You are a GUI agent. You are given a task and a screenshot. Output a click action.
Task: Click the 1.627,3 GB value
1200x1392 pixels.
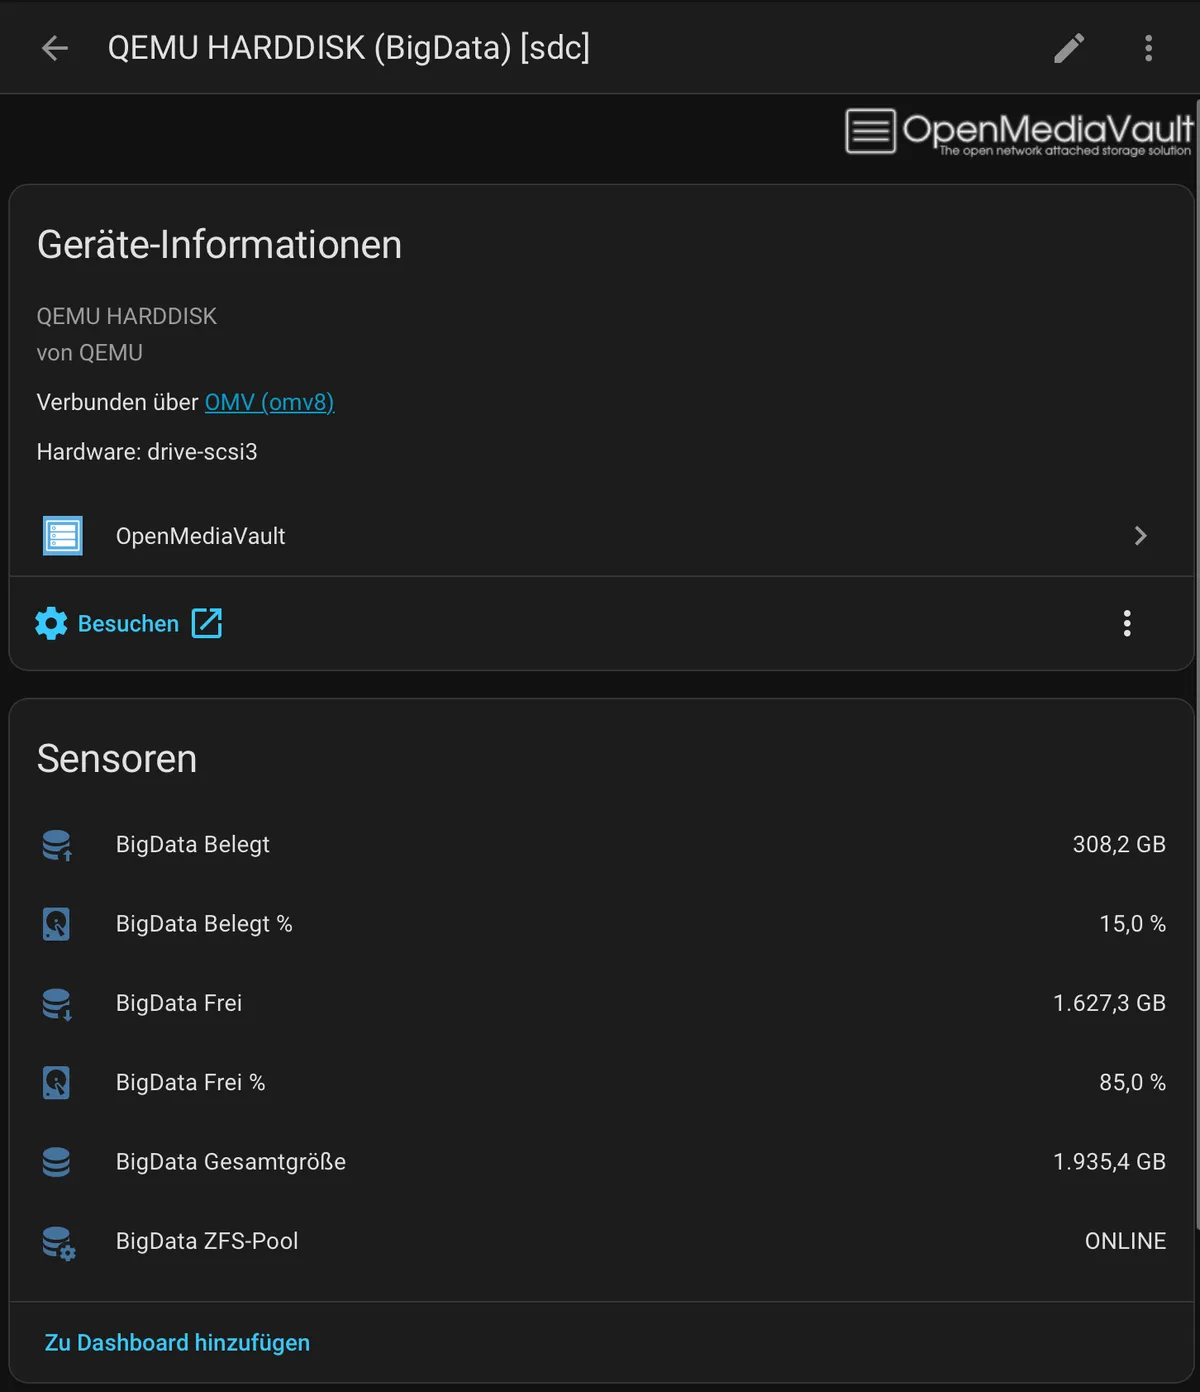1109,1003
